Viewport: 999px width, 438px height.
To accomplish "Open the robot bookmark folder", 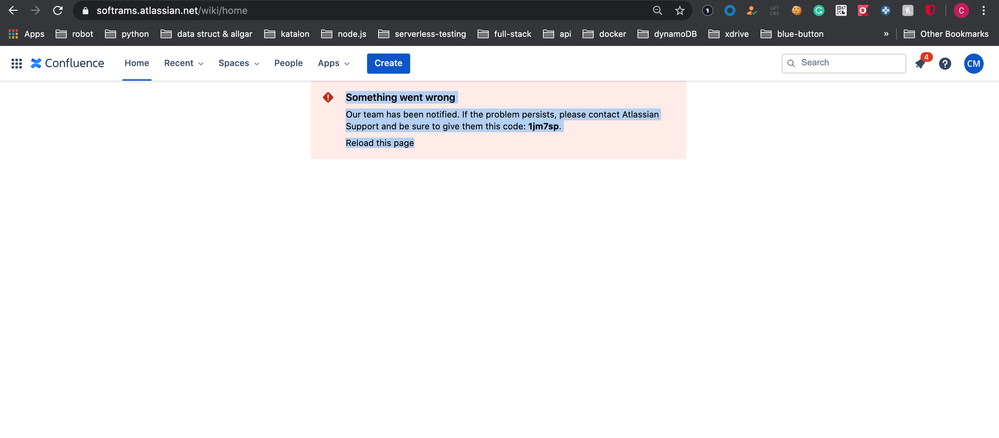I will coord(75,34).
